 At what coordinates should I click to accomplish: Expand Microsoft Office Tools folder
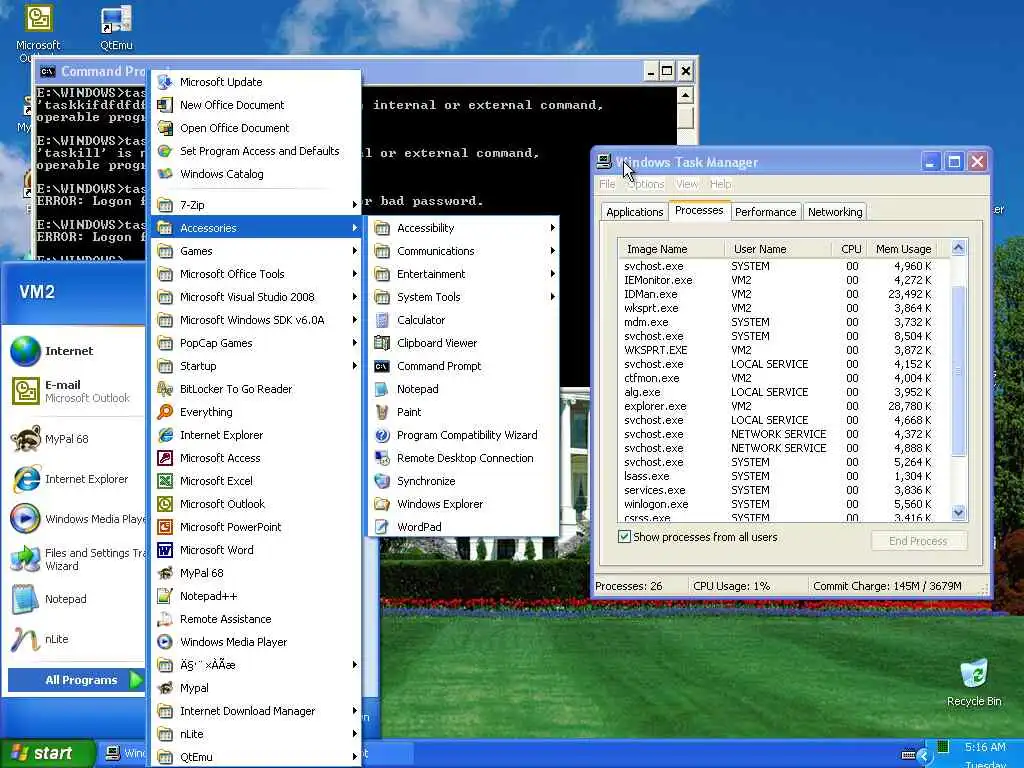click(x=256, y=274)
